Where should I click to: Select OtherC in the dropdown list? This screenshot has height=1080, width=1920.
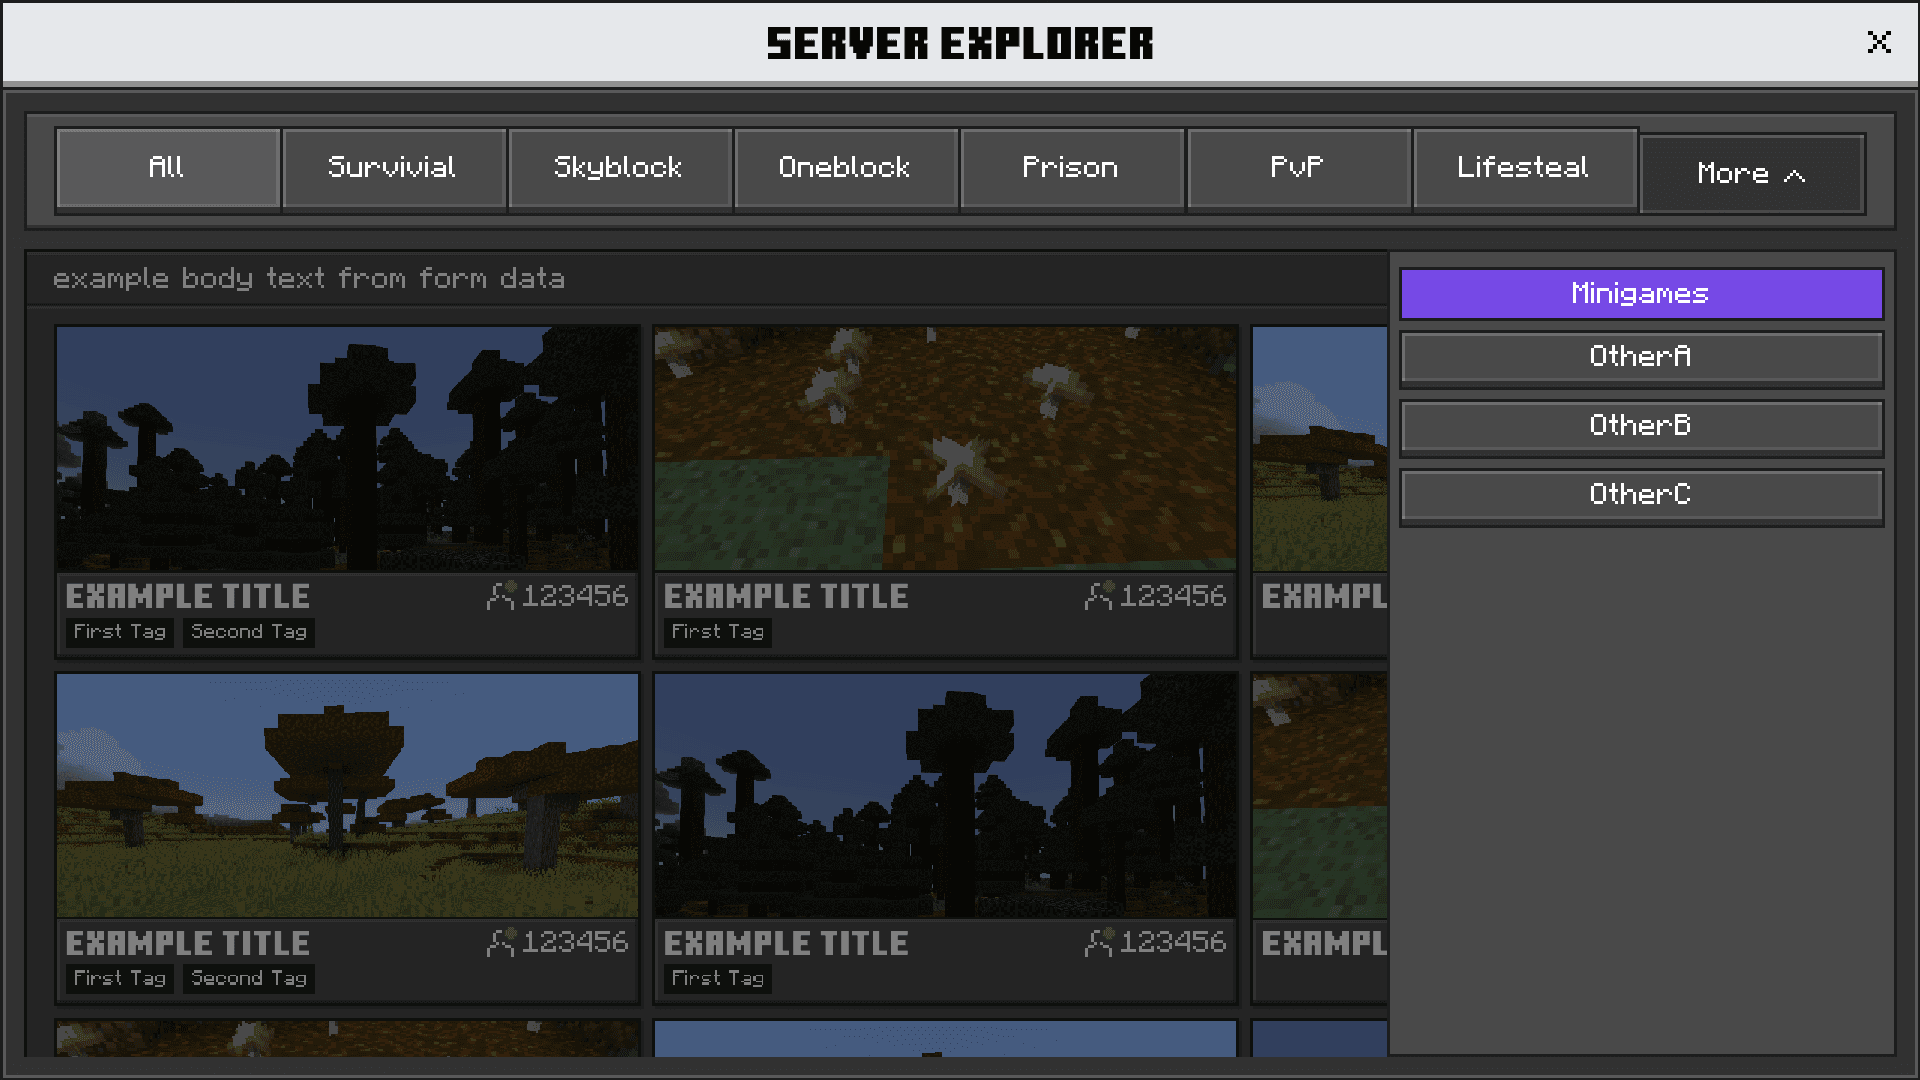point(1641,496)
